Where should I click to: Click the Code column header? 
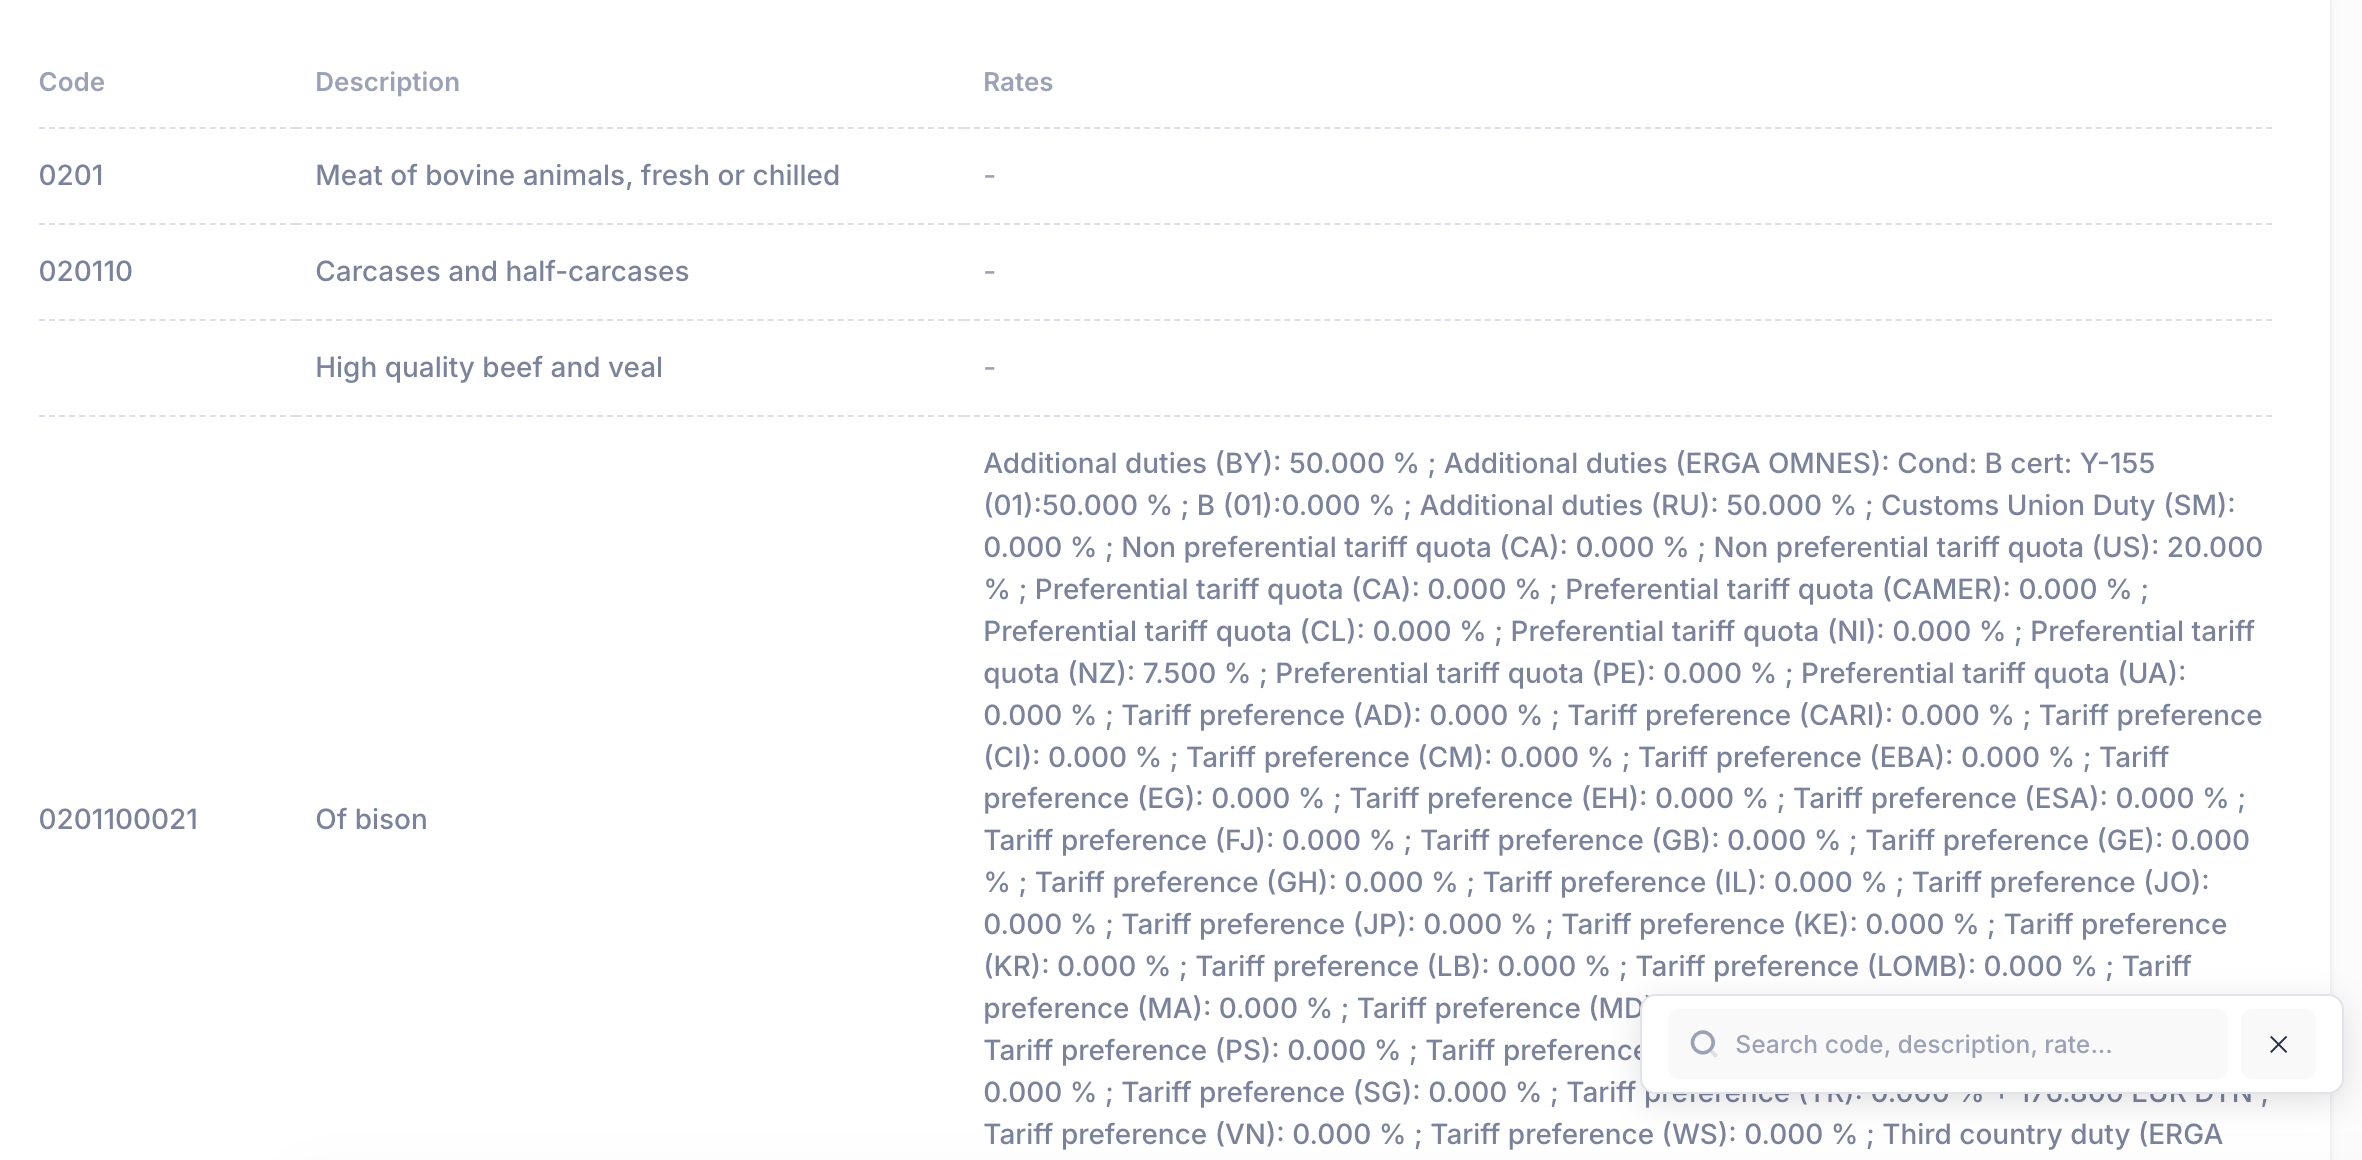71,82
